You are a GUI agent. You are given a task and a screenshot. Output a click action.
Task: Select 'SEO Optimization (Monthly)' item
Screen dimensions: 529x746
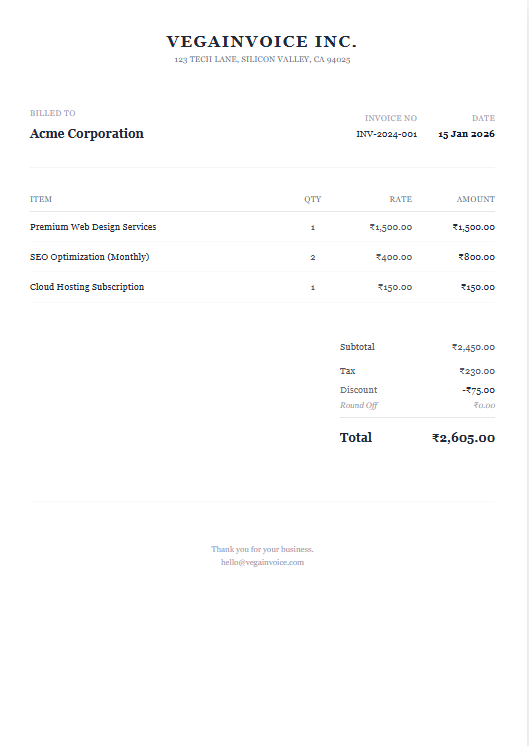(89, 257)
